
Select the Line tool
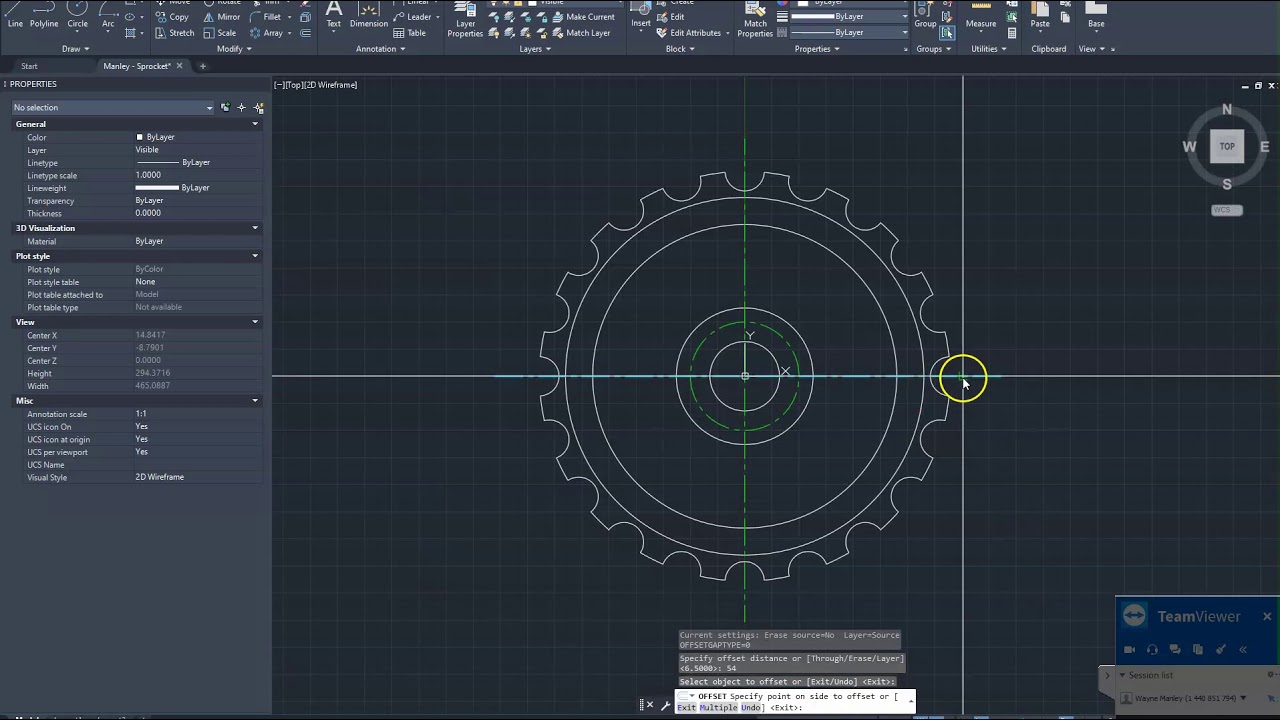pos(15,15)
